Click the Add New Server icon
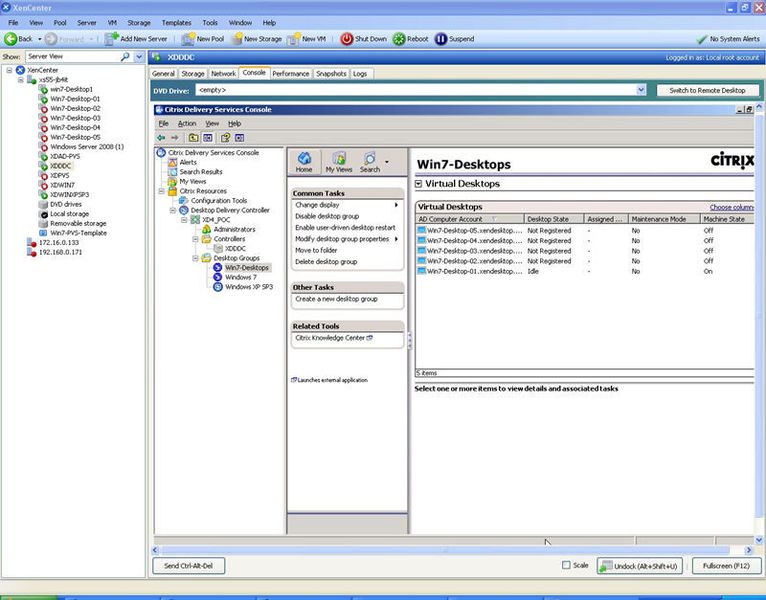 click(112, 39)
